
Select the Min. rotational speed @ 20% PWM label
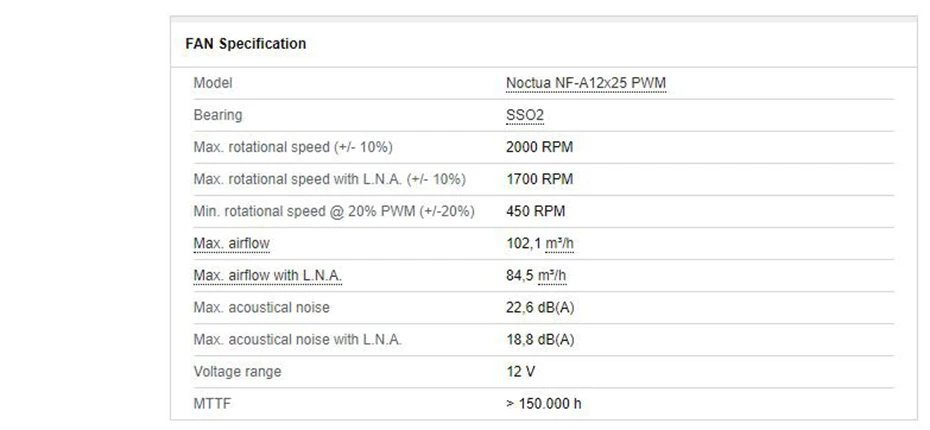pos(333,212)
